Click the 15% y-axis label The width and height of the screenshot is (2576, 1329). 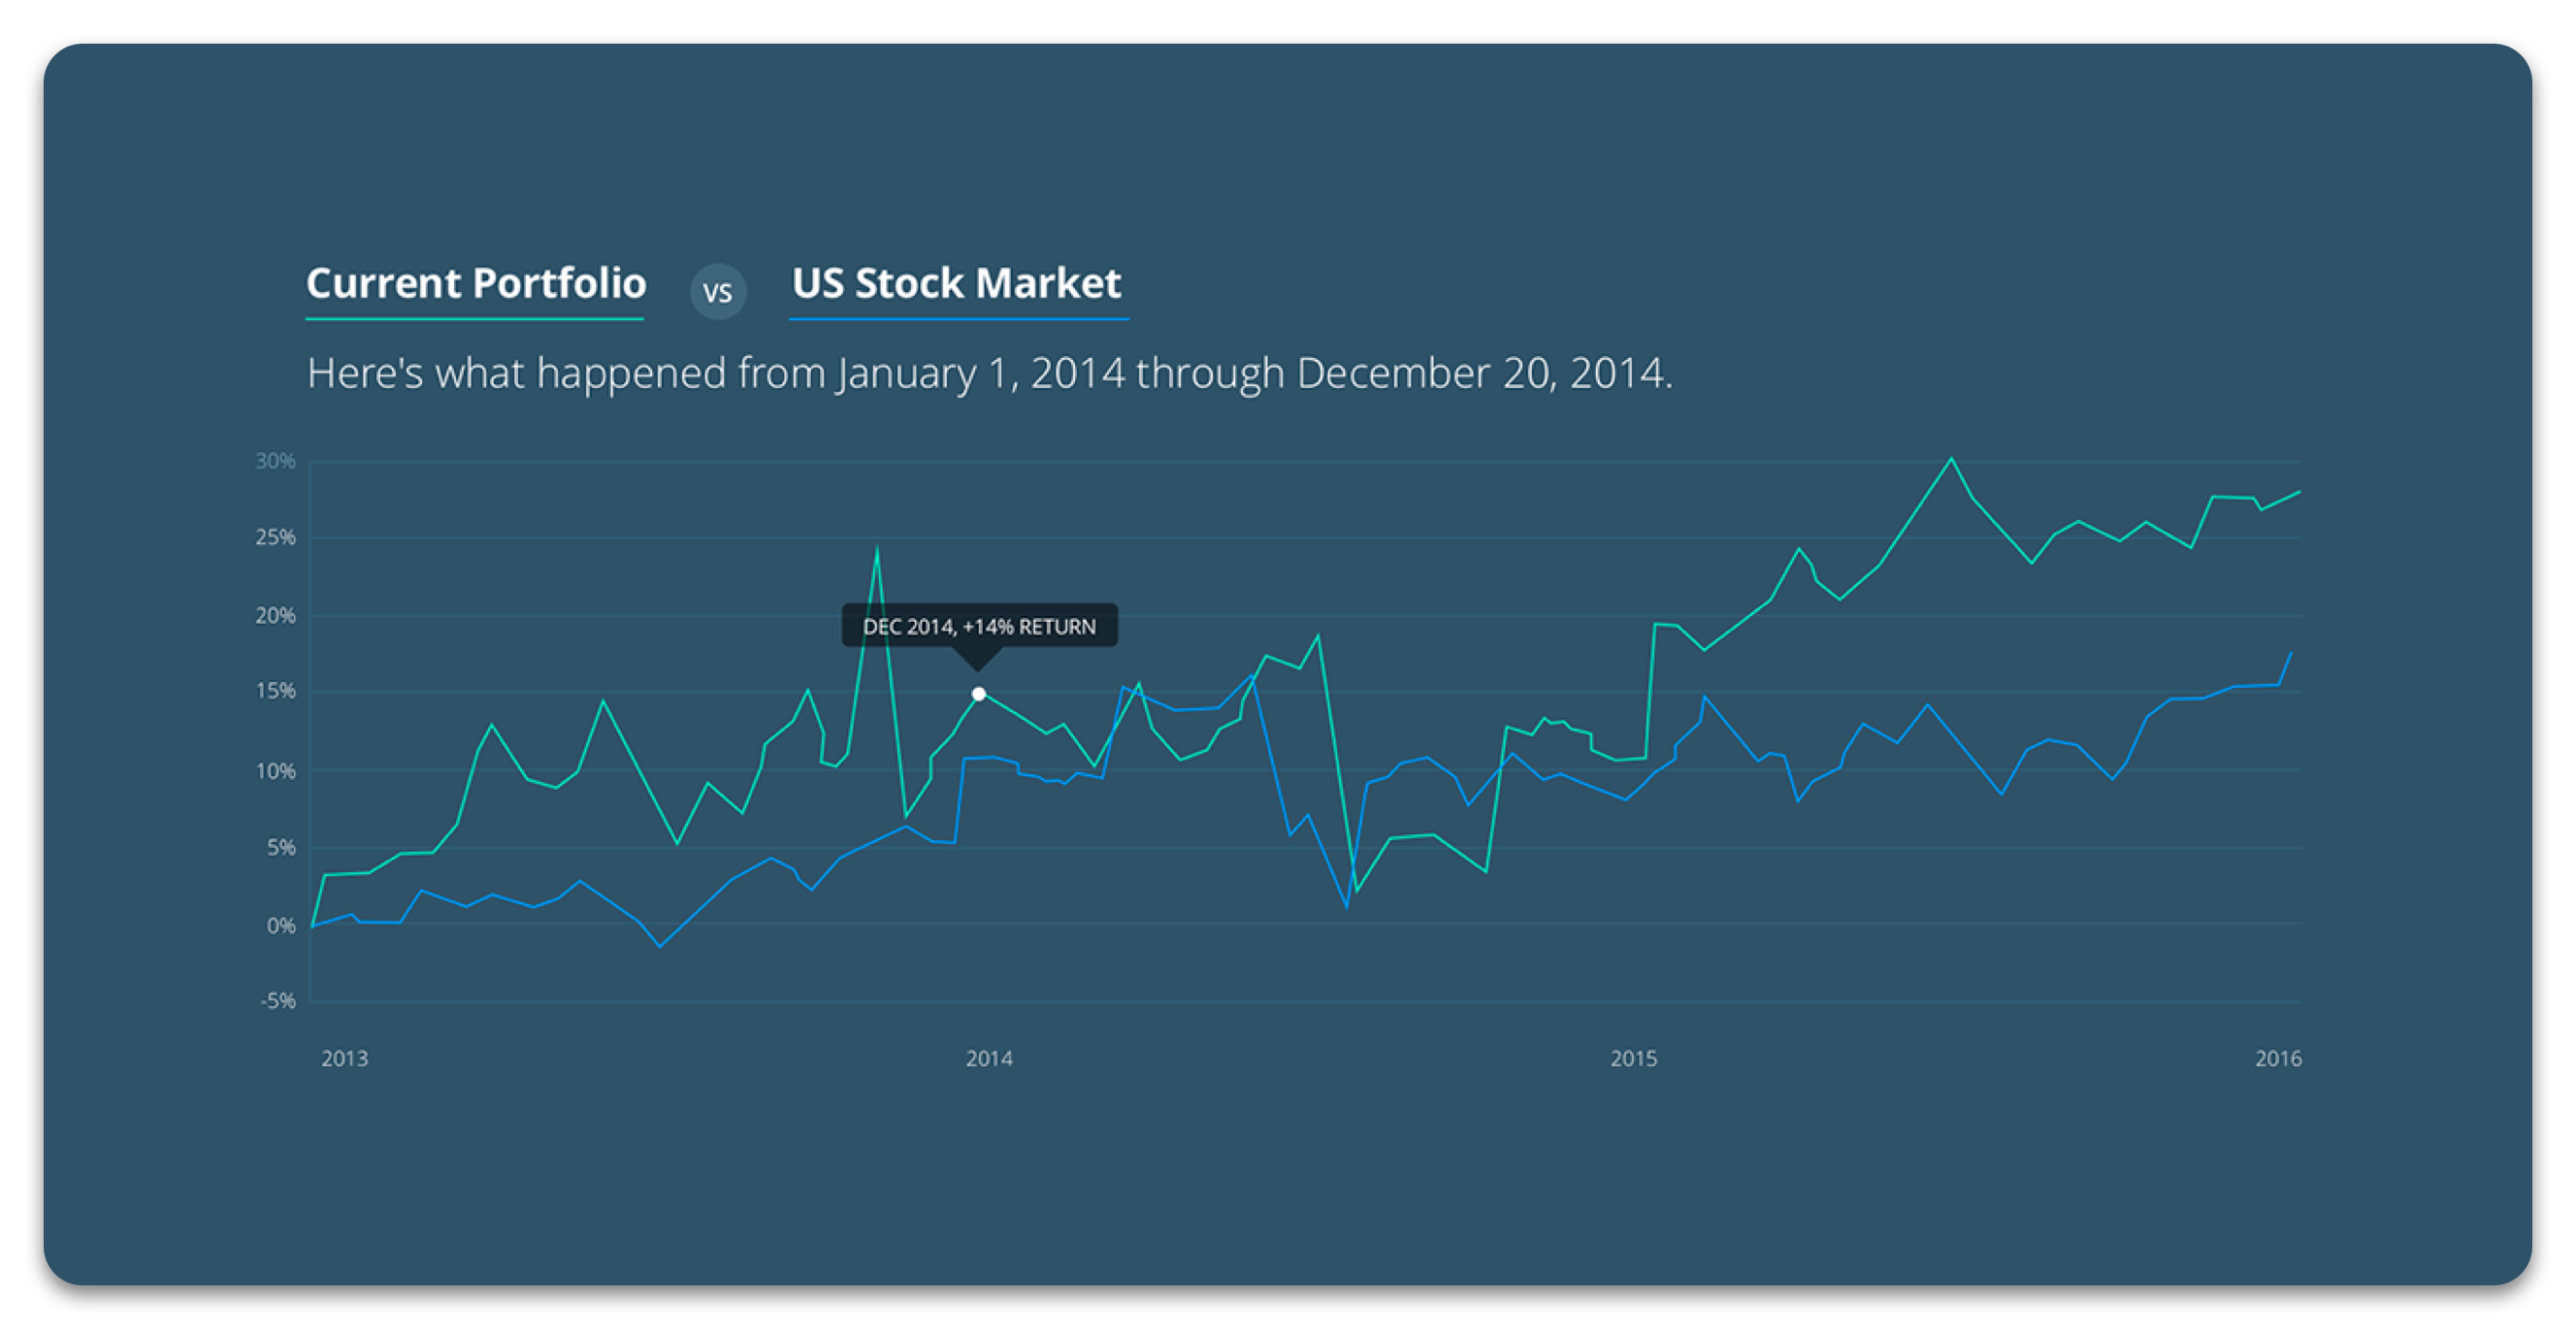pos(275,691)
